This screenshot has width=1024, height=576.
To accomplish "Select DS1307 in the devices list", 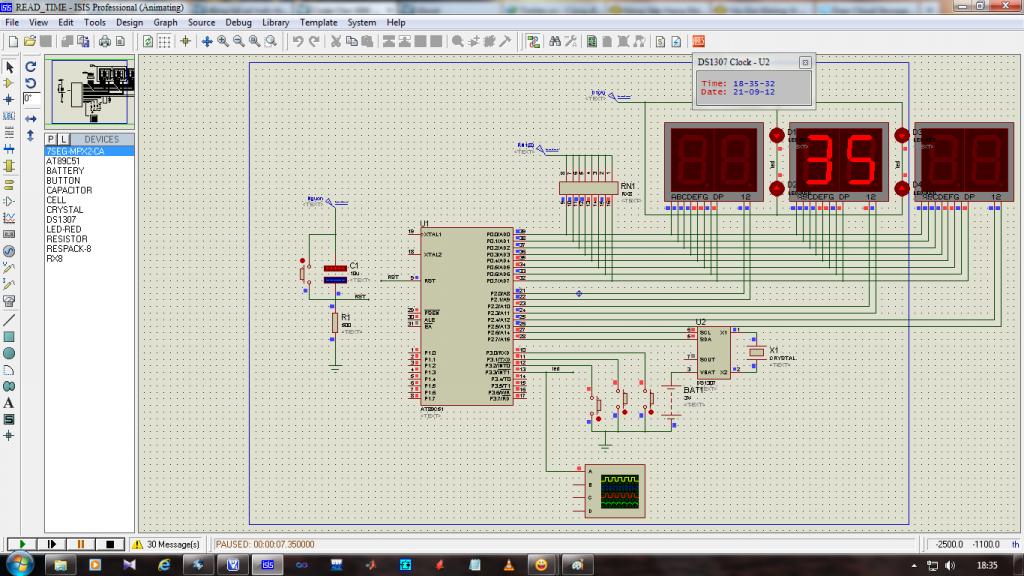I will pos(61,219).
